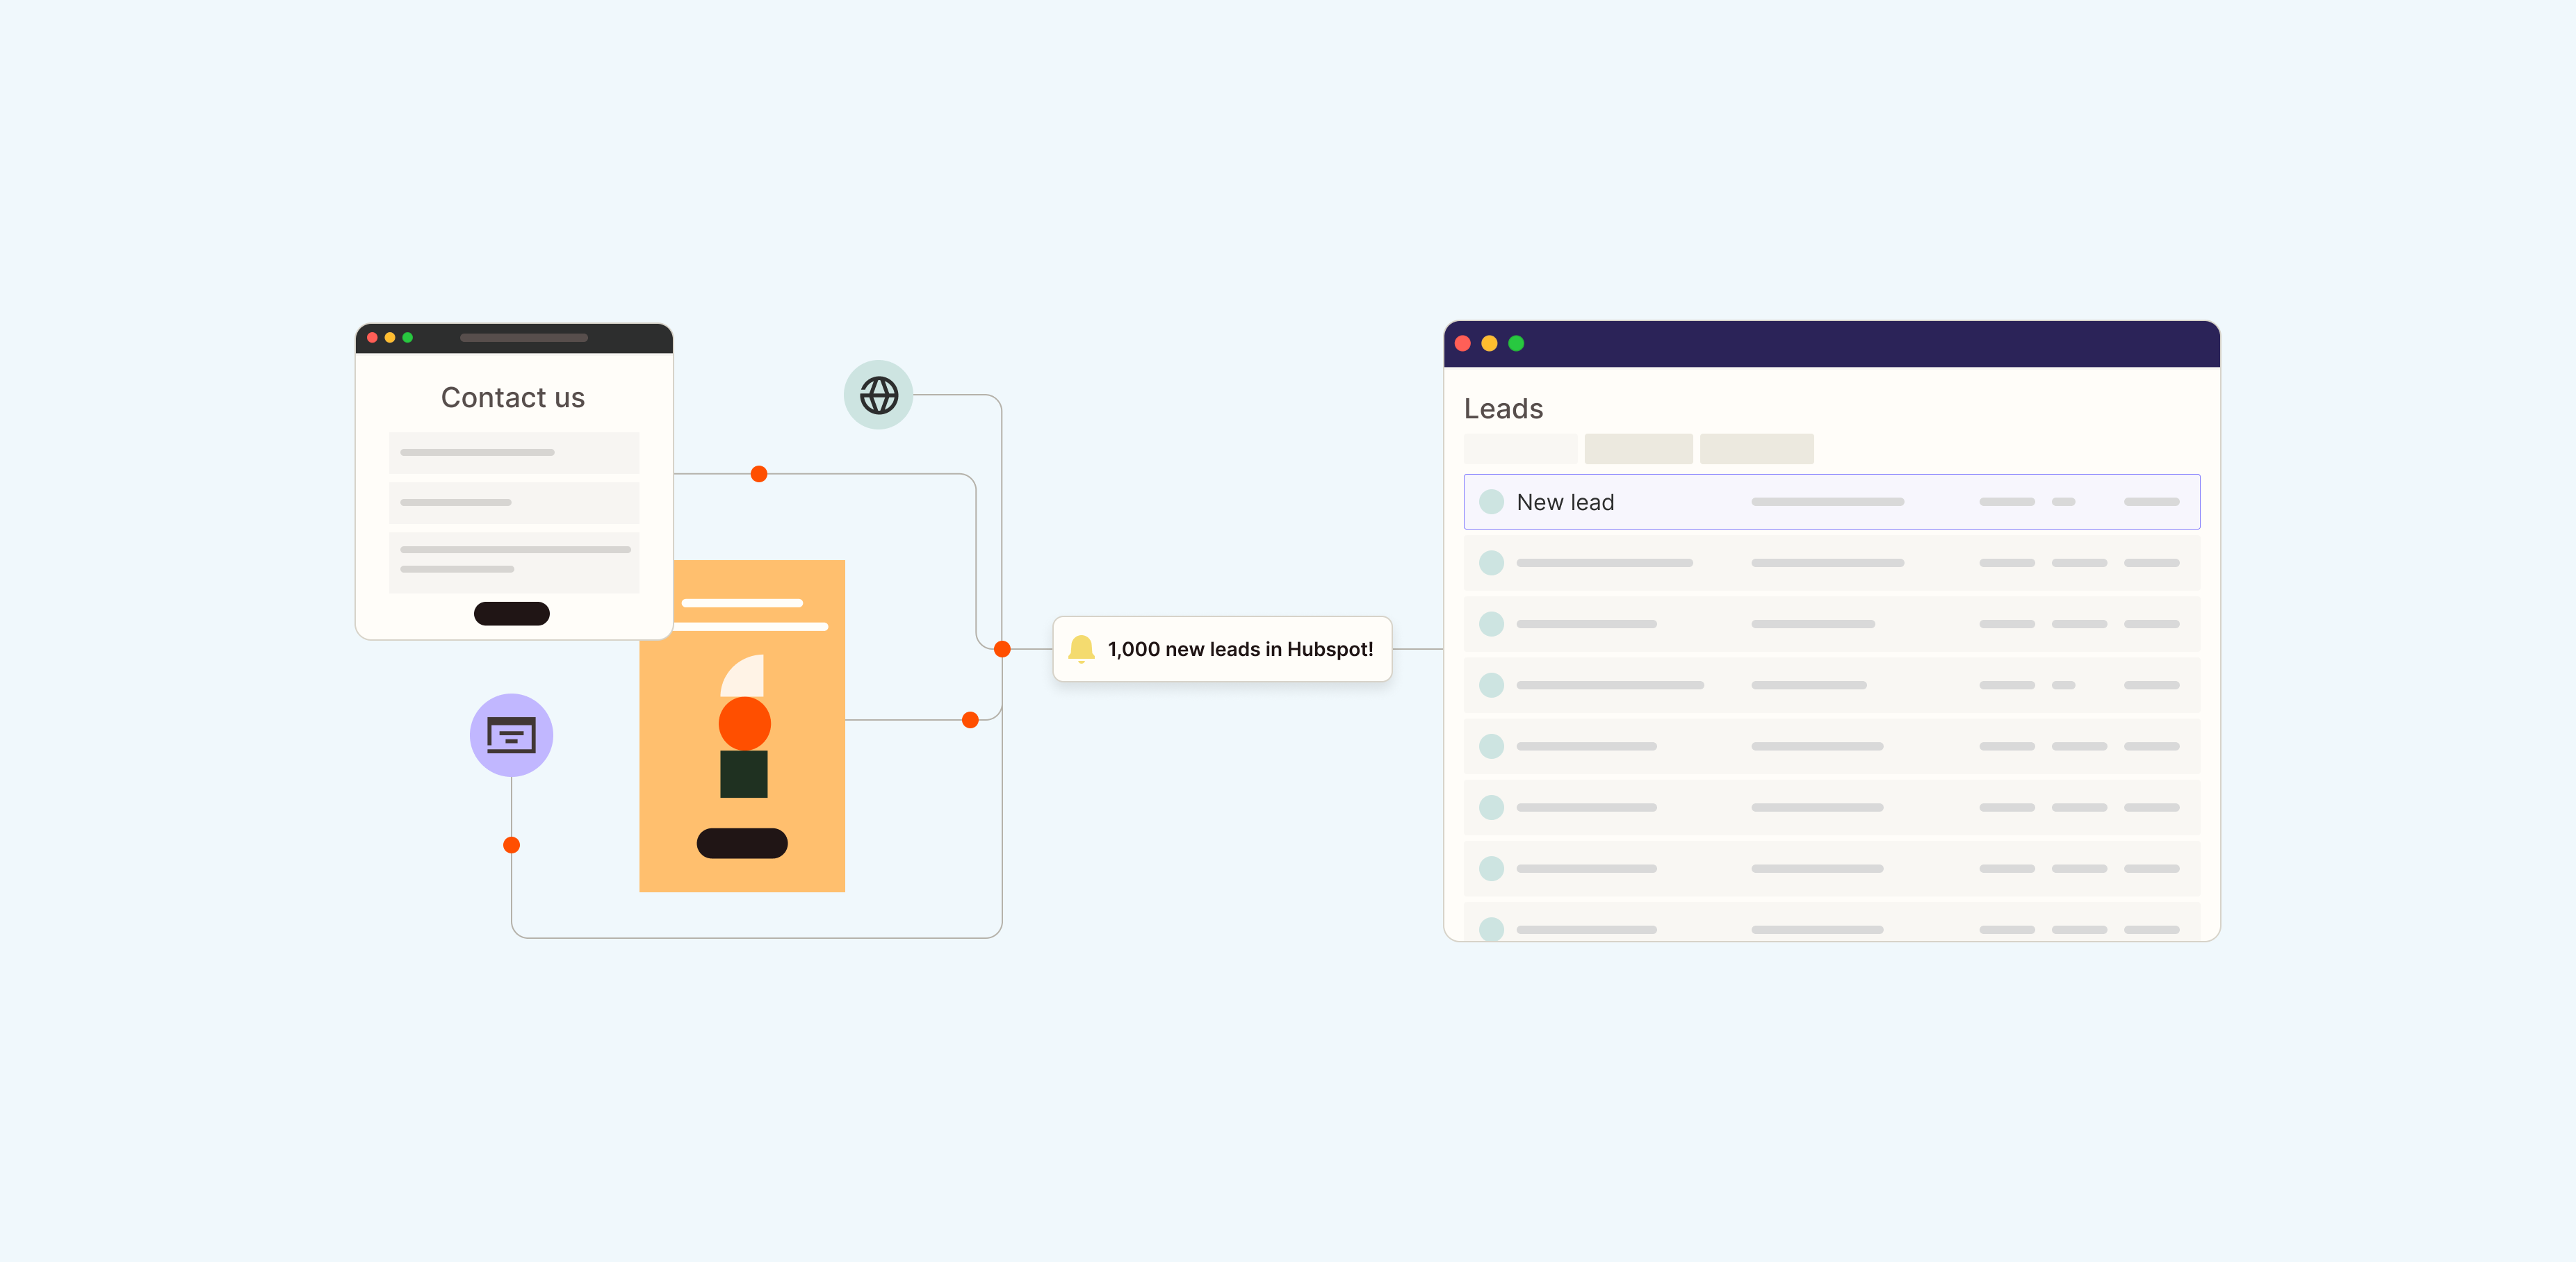Click the Contact us window address bar
Screen dimensions: 2576x1262
coord(523,338)
